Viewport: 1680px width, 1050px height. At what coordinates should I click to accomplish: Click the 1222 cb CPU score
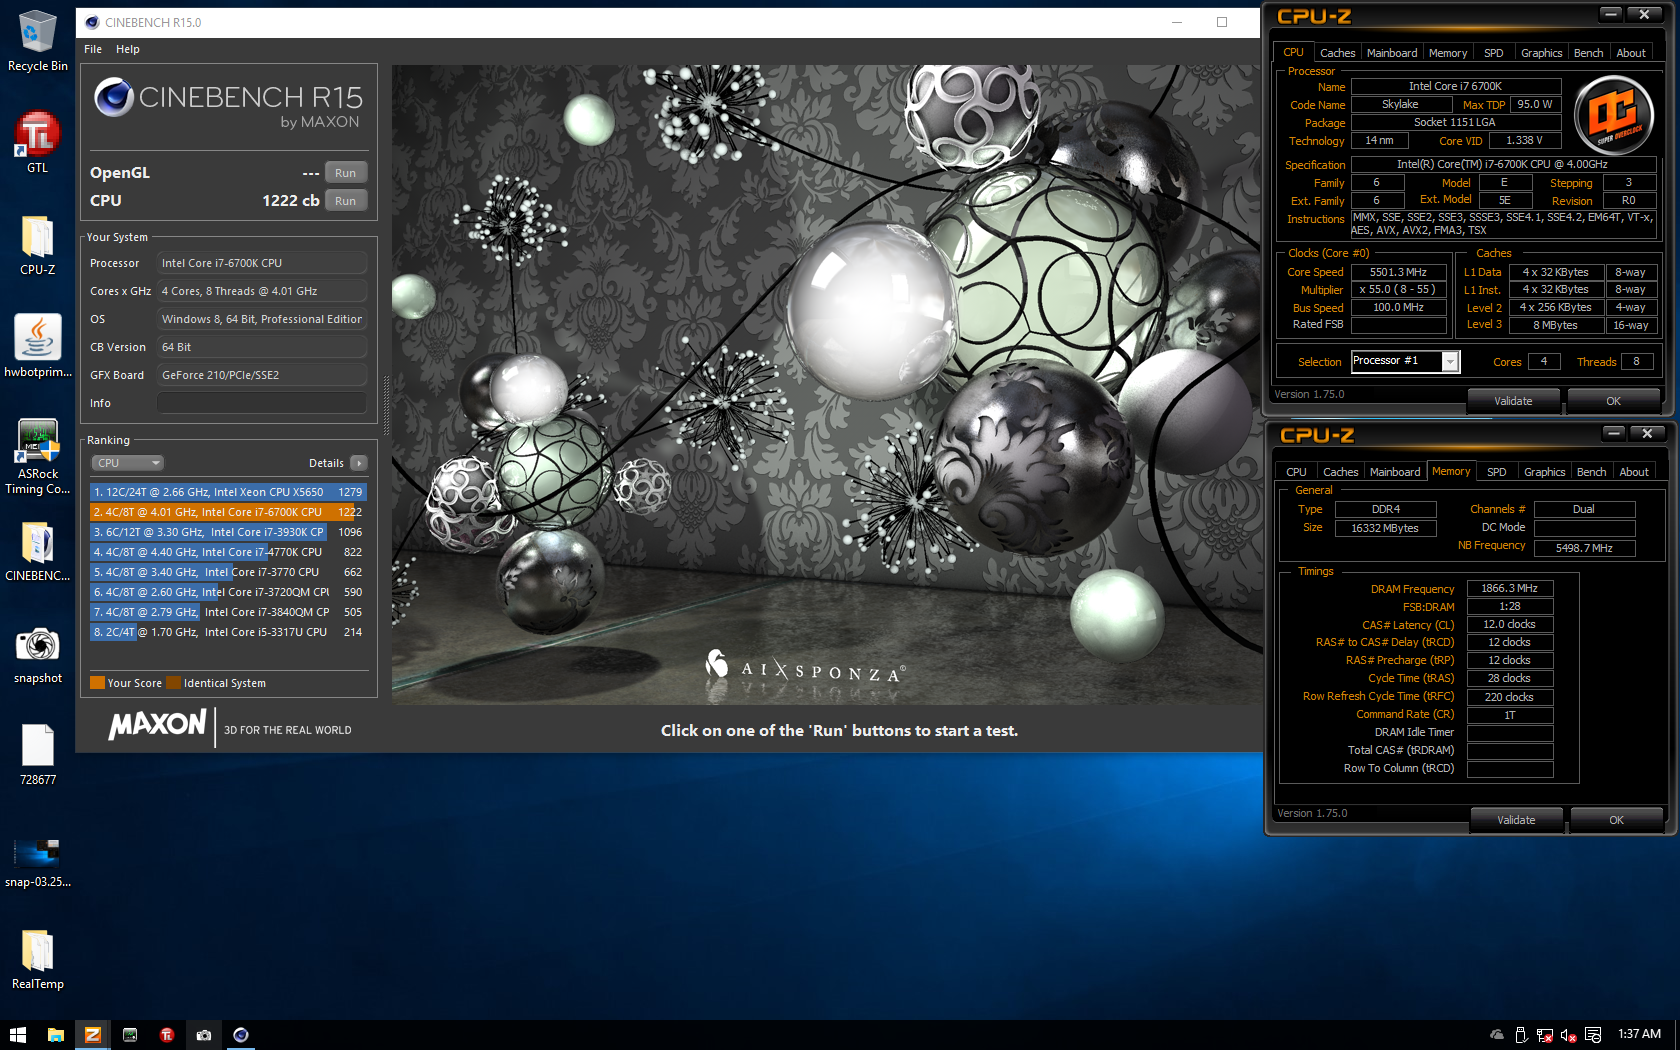tap(290, 201)
